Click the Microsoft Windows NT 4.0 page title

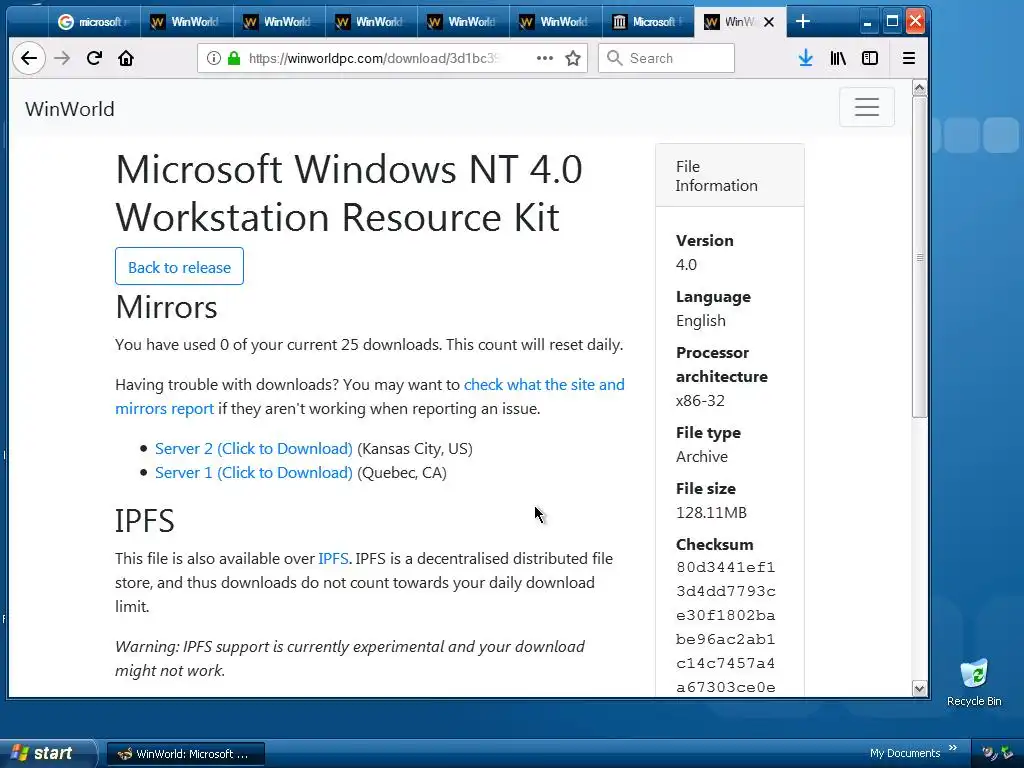(x=349, y=193)
